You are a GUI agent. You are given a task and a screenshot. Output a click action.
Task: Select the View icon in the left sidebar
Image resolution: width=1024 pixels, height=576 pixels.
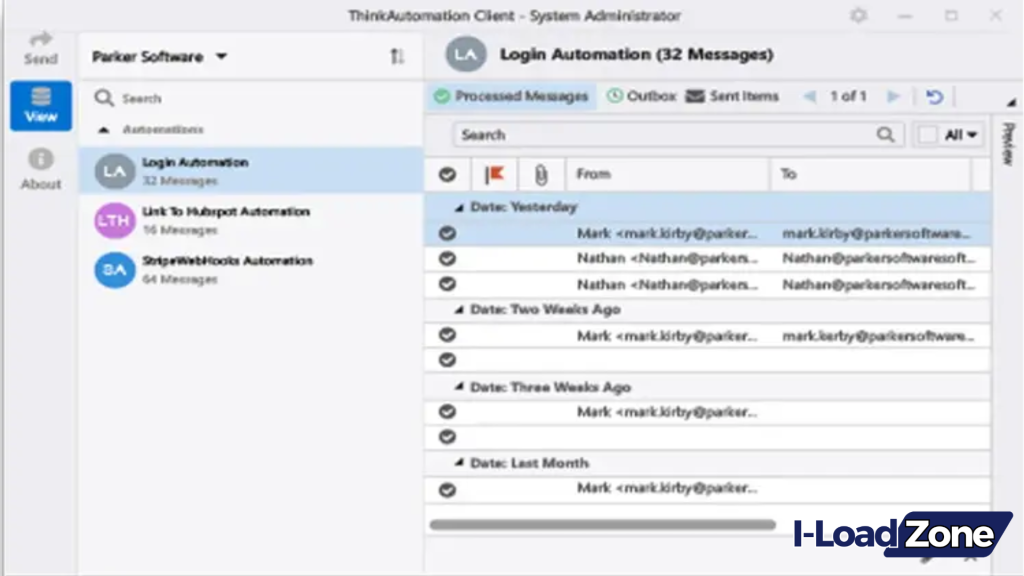(40, 106)
